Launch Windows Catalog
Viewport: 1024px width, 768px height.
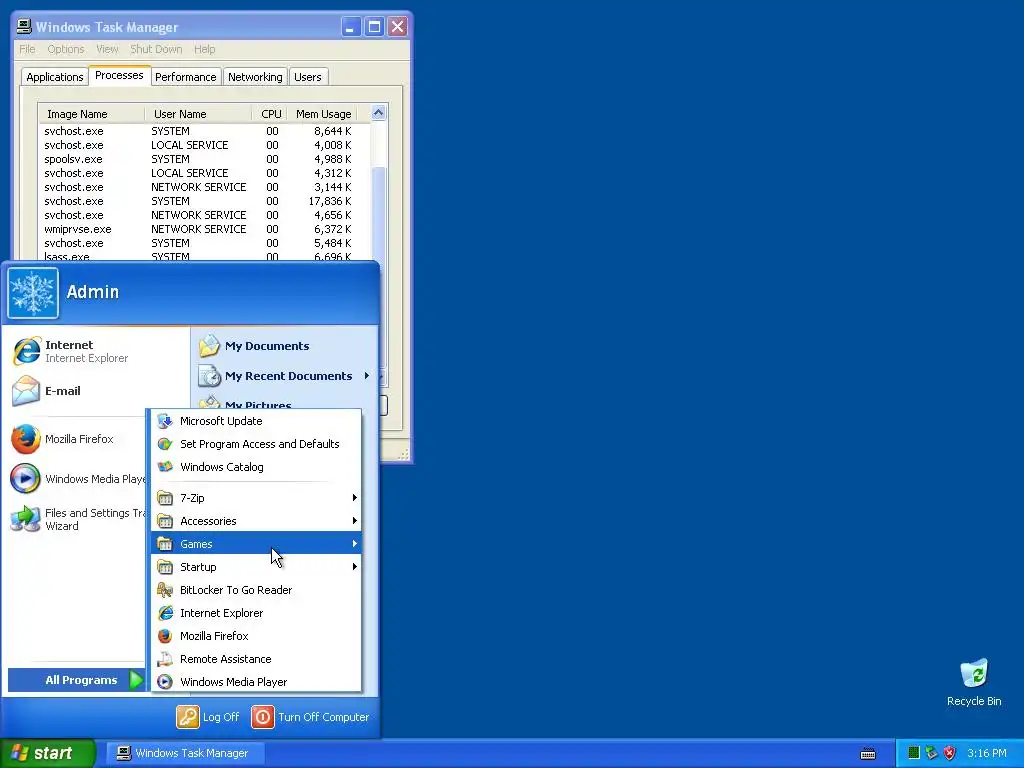click(256, 467)
